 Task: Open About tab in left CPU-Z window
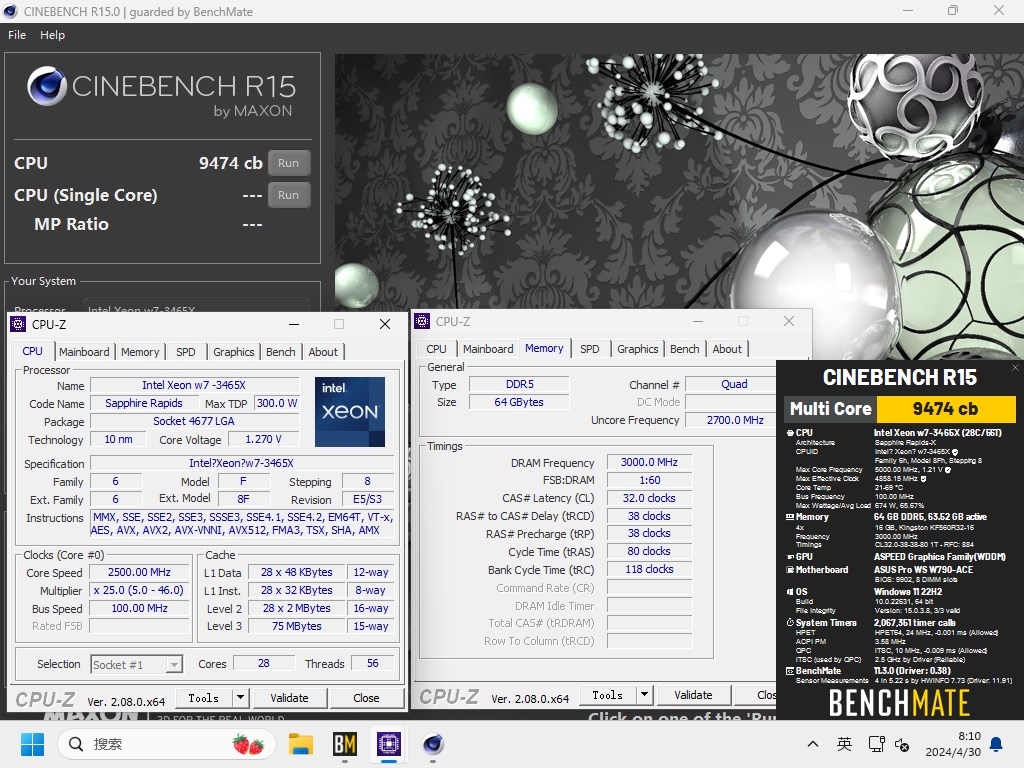(x=323, y=352)
